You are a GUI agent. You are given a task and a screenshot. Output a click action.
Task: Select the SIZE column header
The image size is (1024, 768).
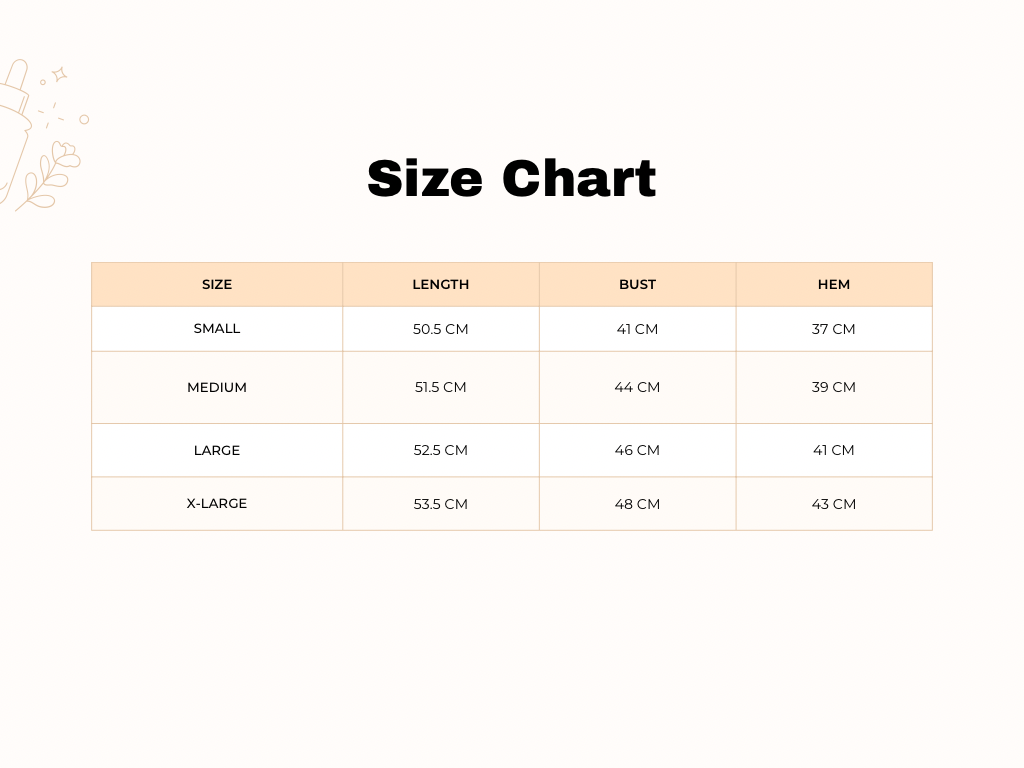[x=217, y=284]
